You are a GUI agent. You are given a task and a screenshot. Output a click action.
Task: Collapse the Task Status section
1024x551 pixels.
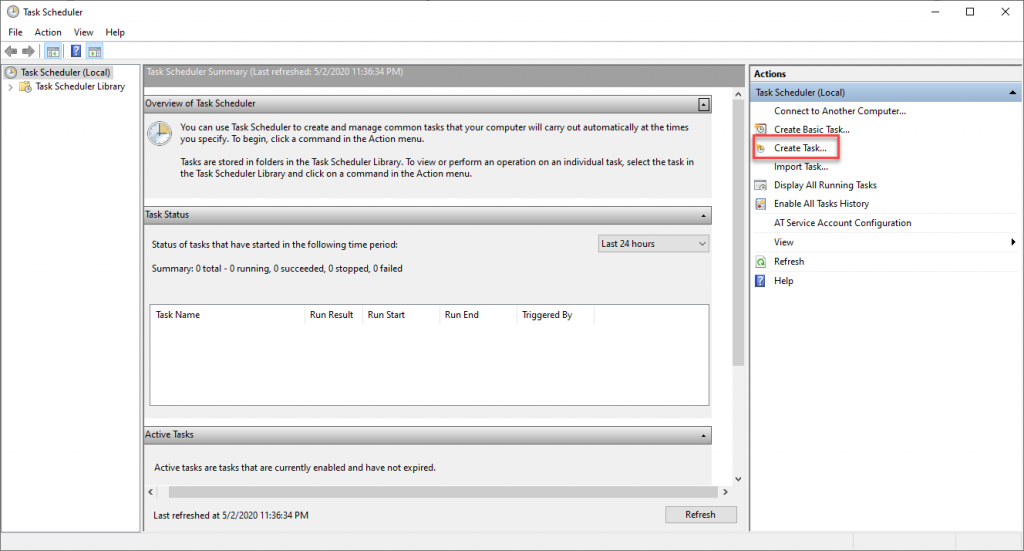click(x=703, y=215)
